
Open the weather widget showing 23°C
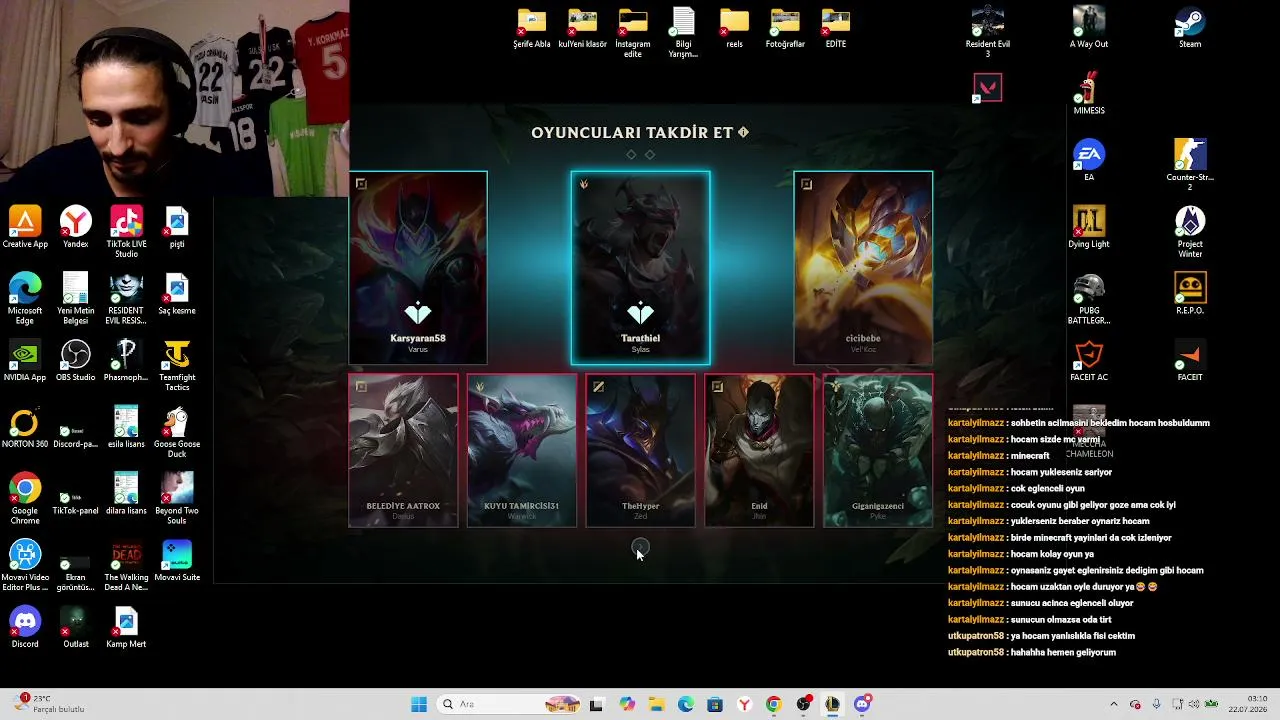(x=50, y=704)
